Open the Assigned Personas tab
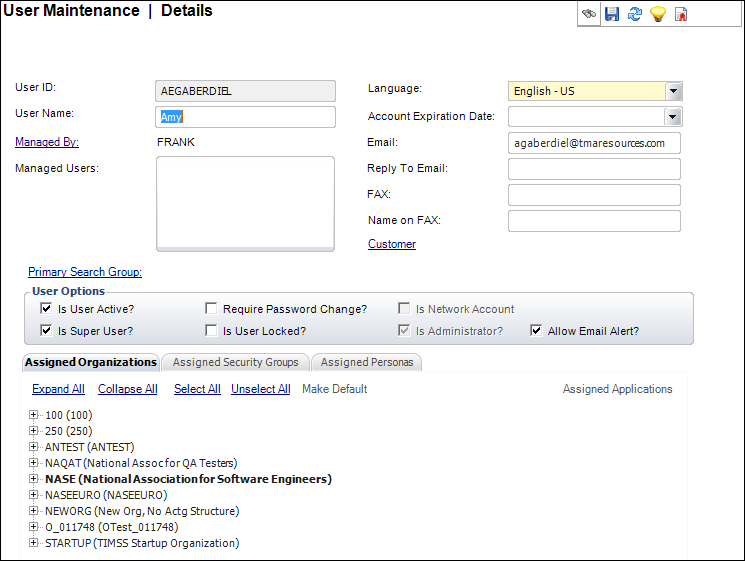Image resolution: width=745 pixels, height=561 pixels. [x=368, y=362]
